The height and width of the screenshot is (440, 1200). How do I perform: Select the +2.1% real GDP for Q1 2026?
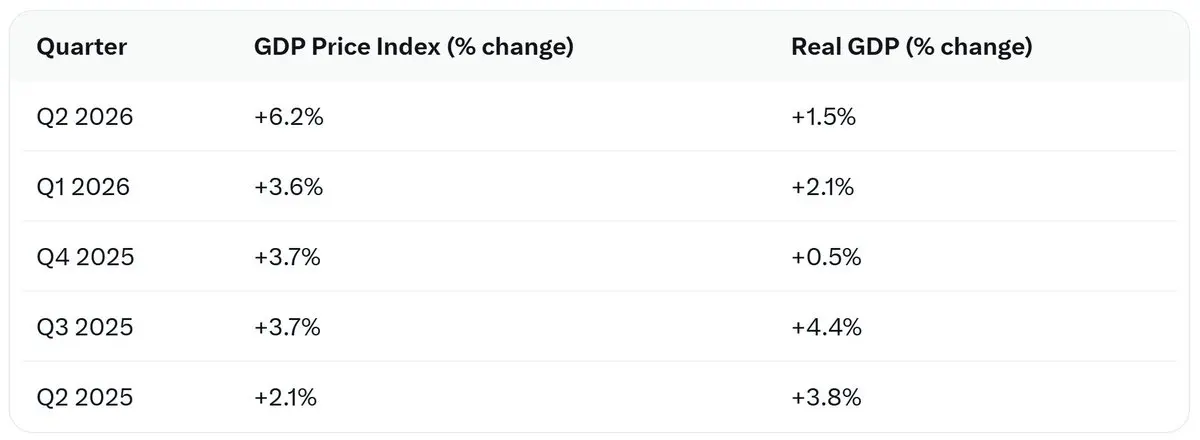coord(823,187)
